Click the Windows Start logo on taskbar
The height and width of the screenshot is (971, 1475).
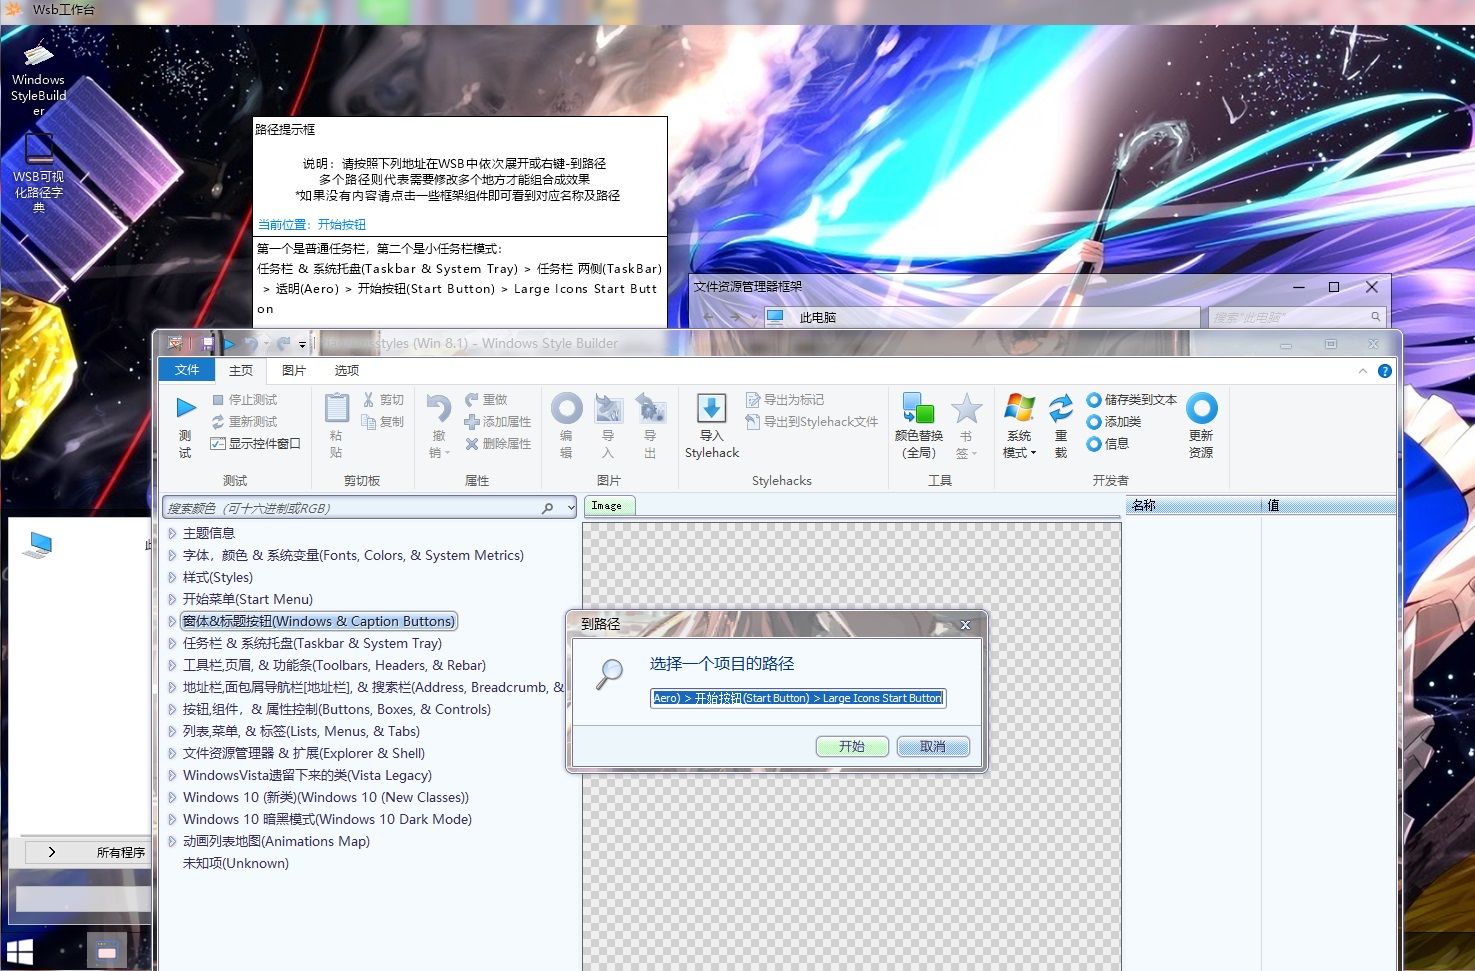(19, 952)
